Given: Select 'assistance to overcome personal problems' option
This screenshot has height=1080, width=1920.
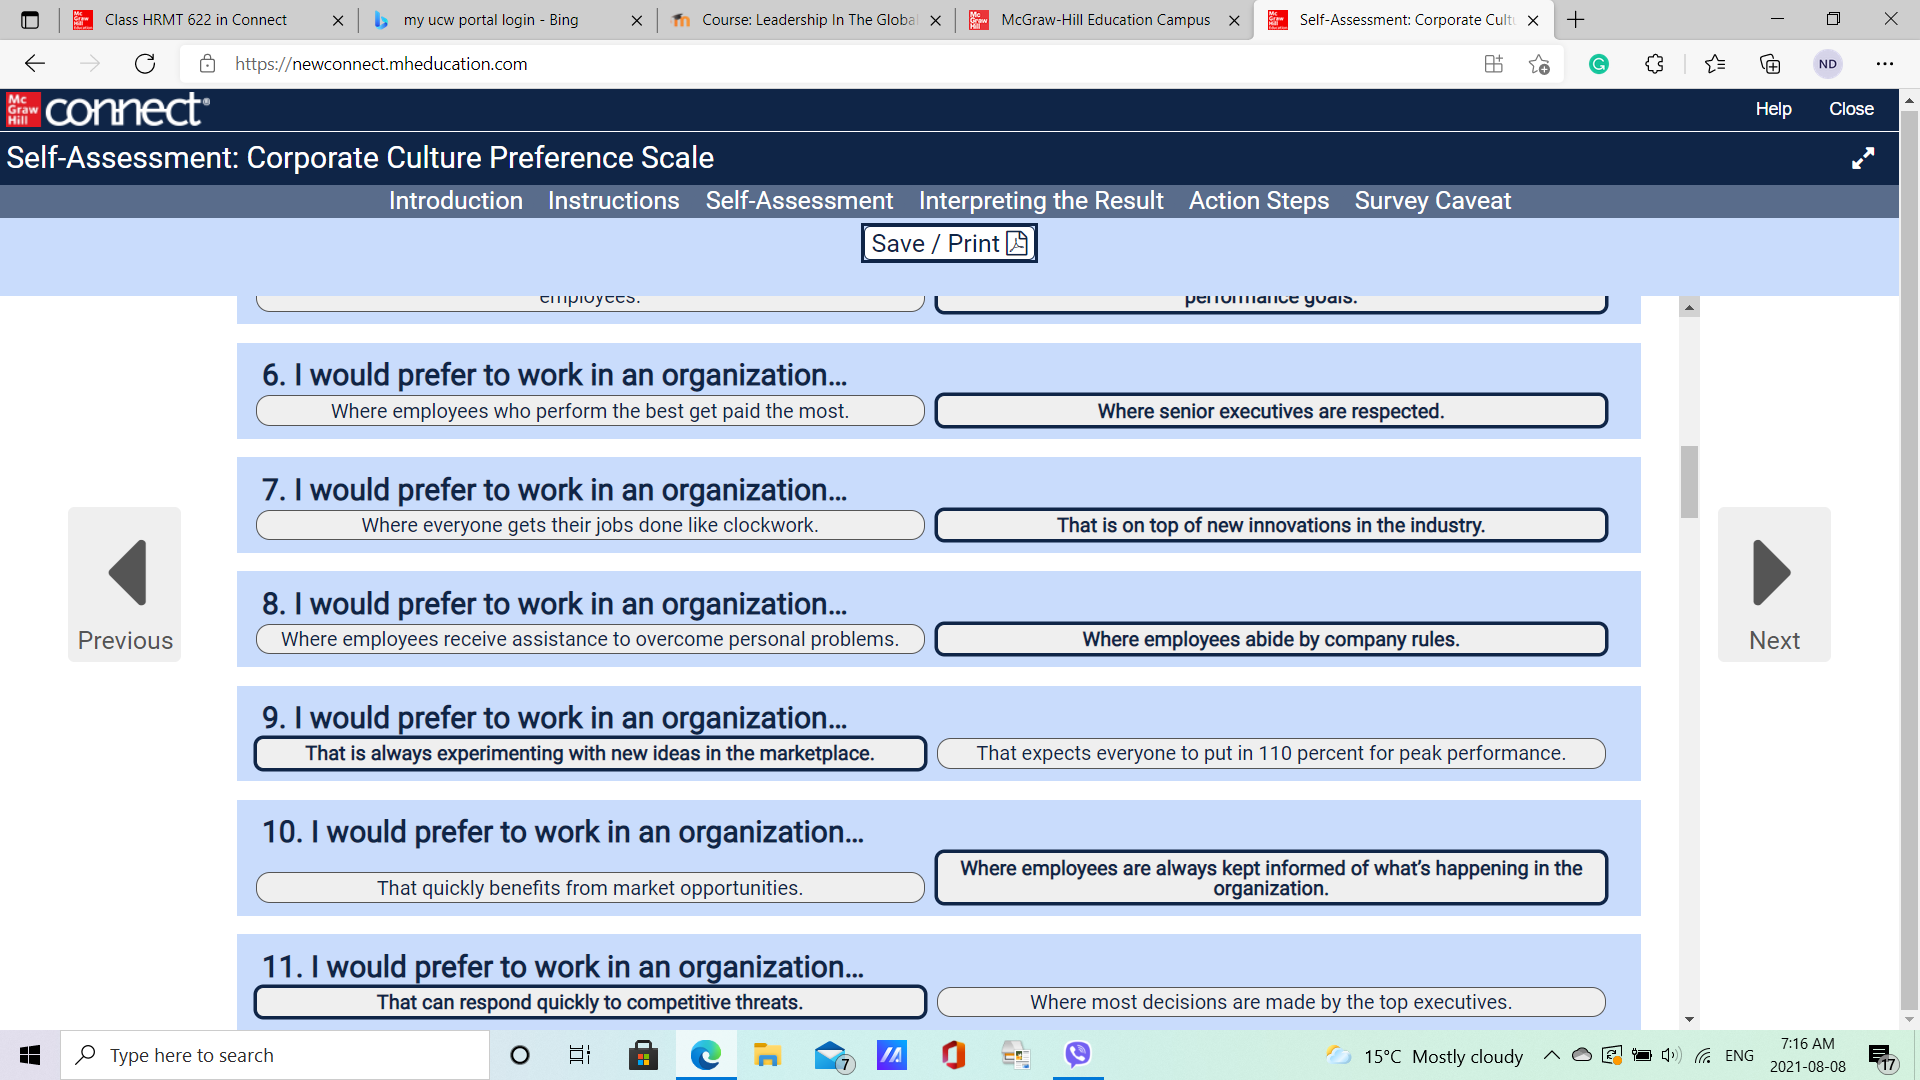Looking at the screenshot, I should pyautogui.click(x=590, y=639).
